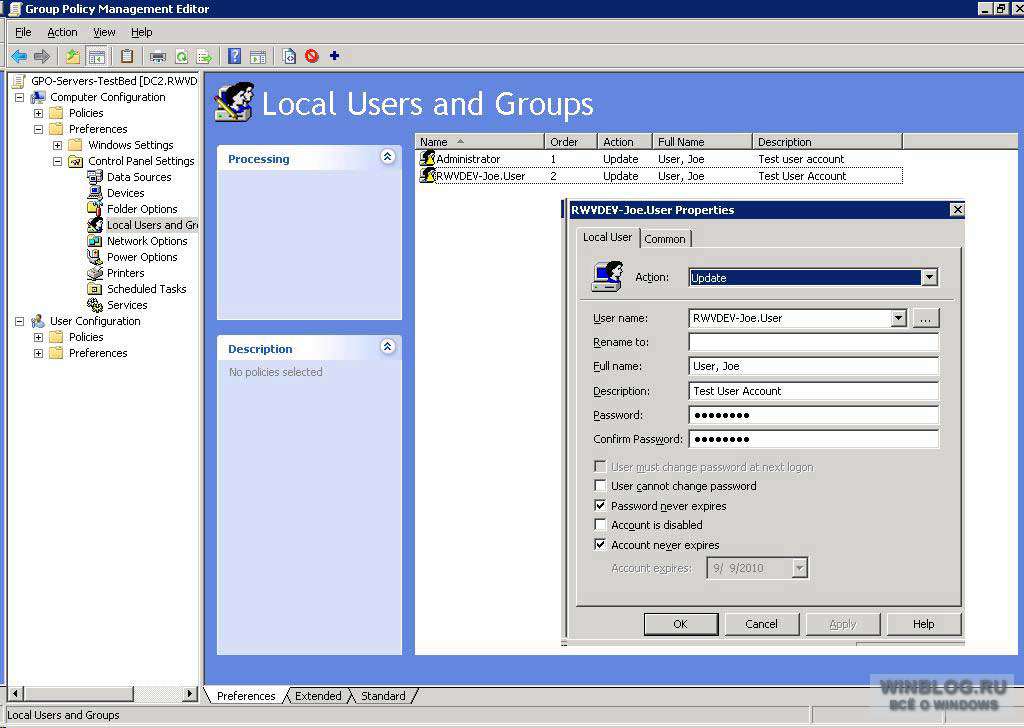
Task: Tick 'User must change password at next logon'
Action: coord(600,466)
